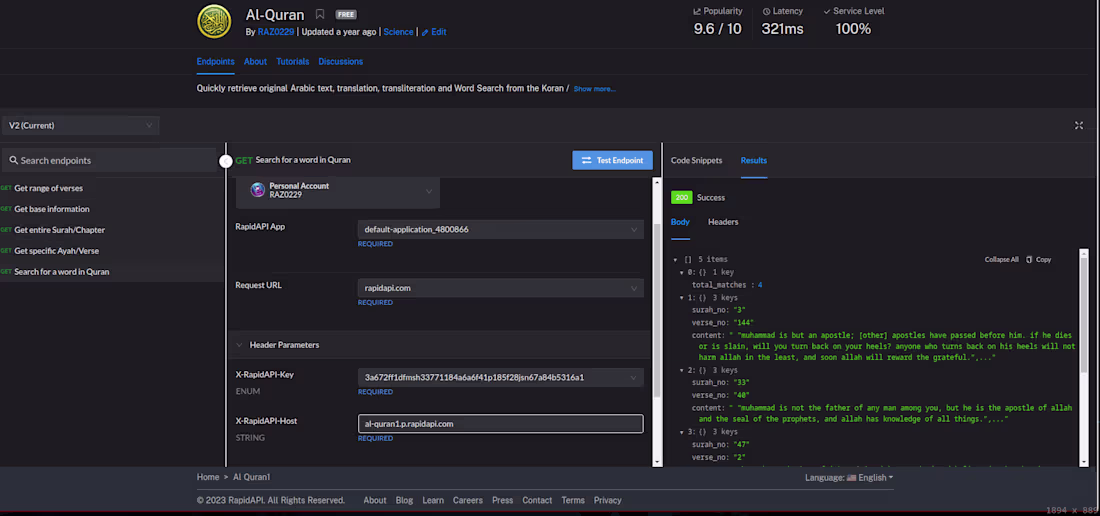Open the Tutorials tab

(x=292, y=62)
